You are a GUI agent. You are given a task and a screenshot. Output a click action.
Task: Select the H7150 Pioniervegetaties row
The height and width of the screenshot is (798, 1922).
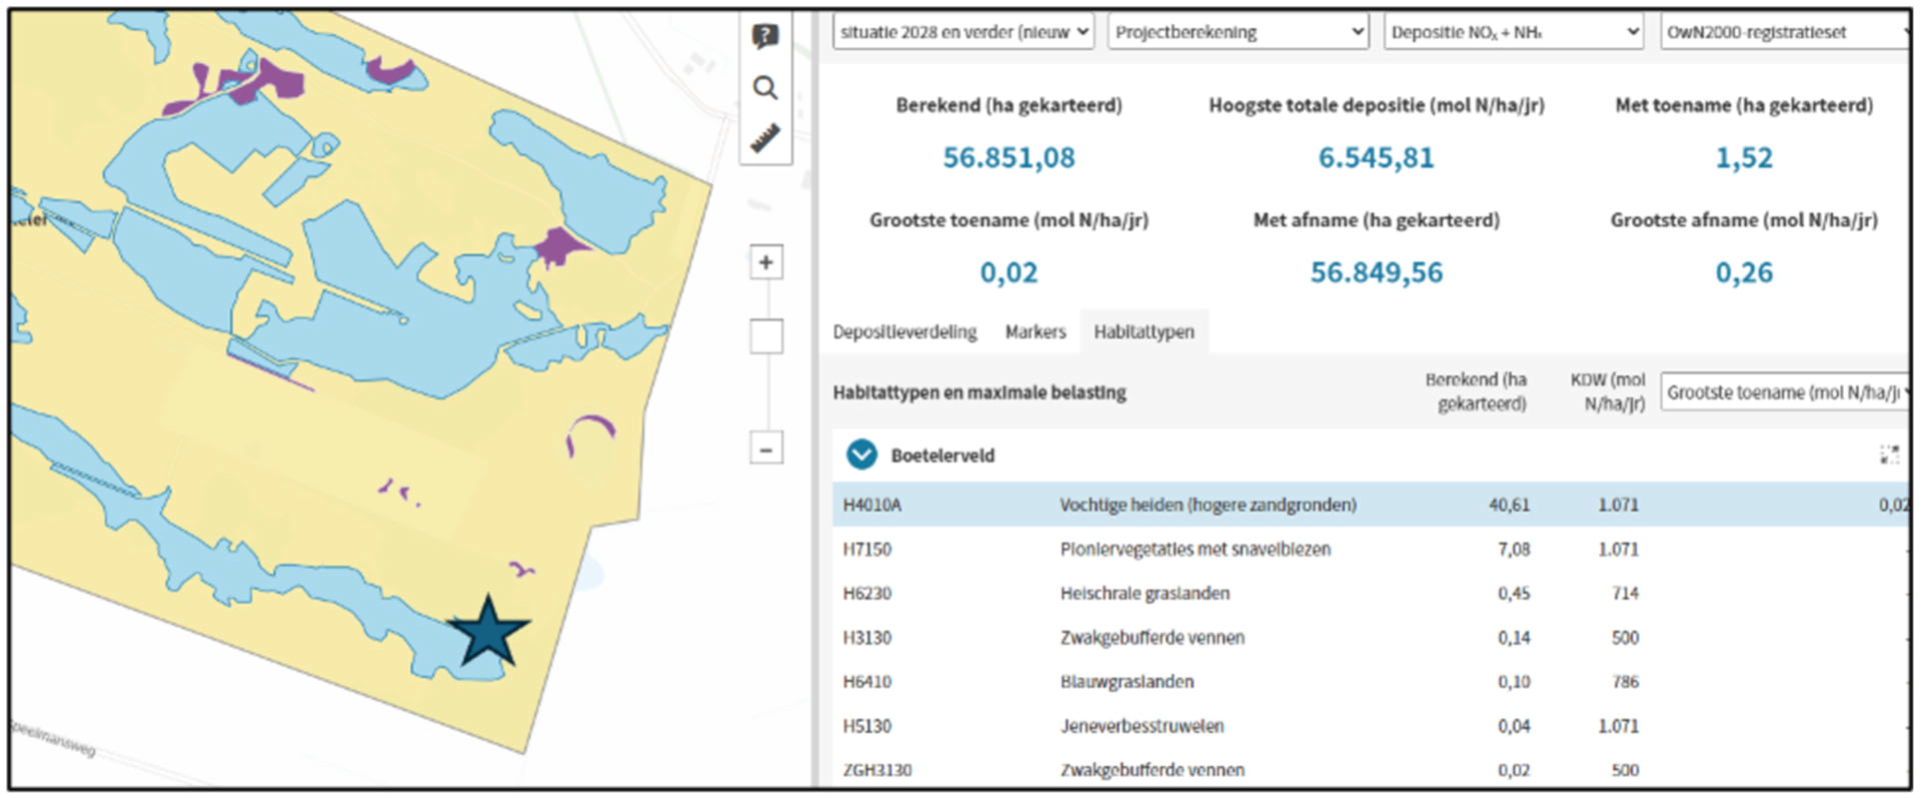(1371, 549)
